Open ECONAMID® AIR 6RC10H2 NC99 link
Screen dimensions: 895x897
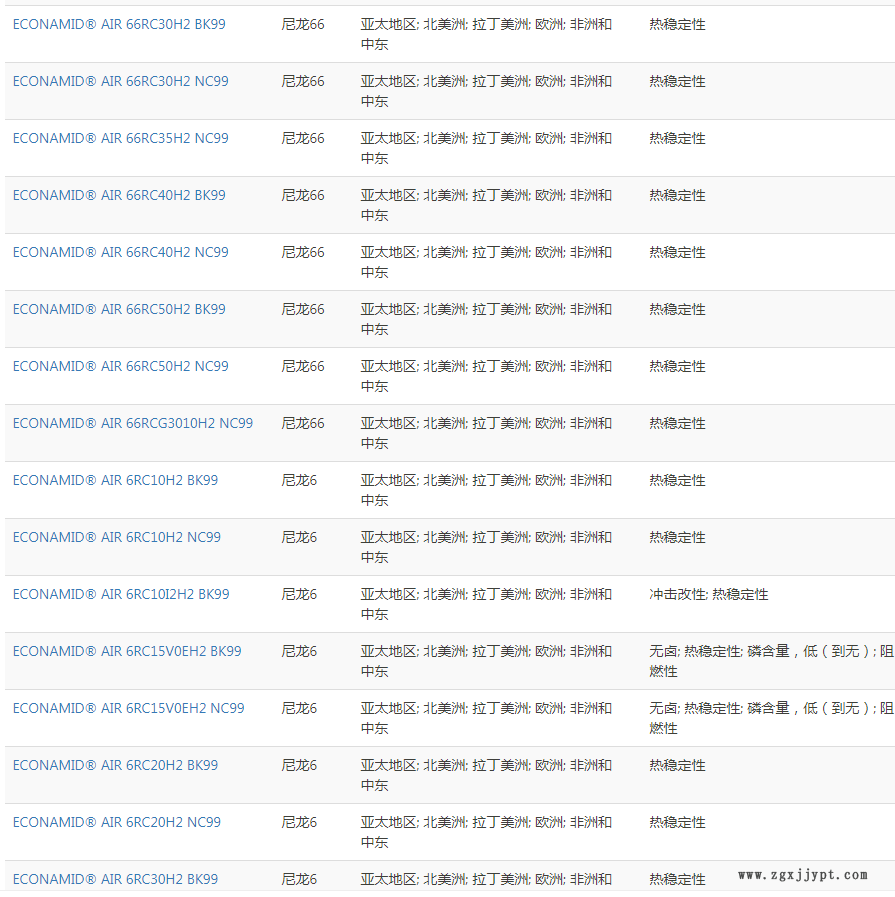point(117,537)
